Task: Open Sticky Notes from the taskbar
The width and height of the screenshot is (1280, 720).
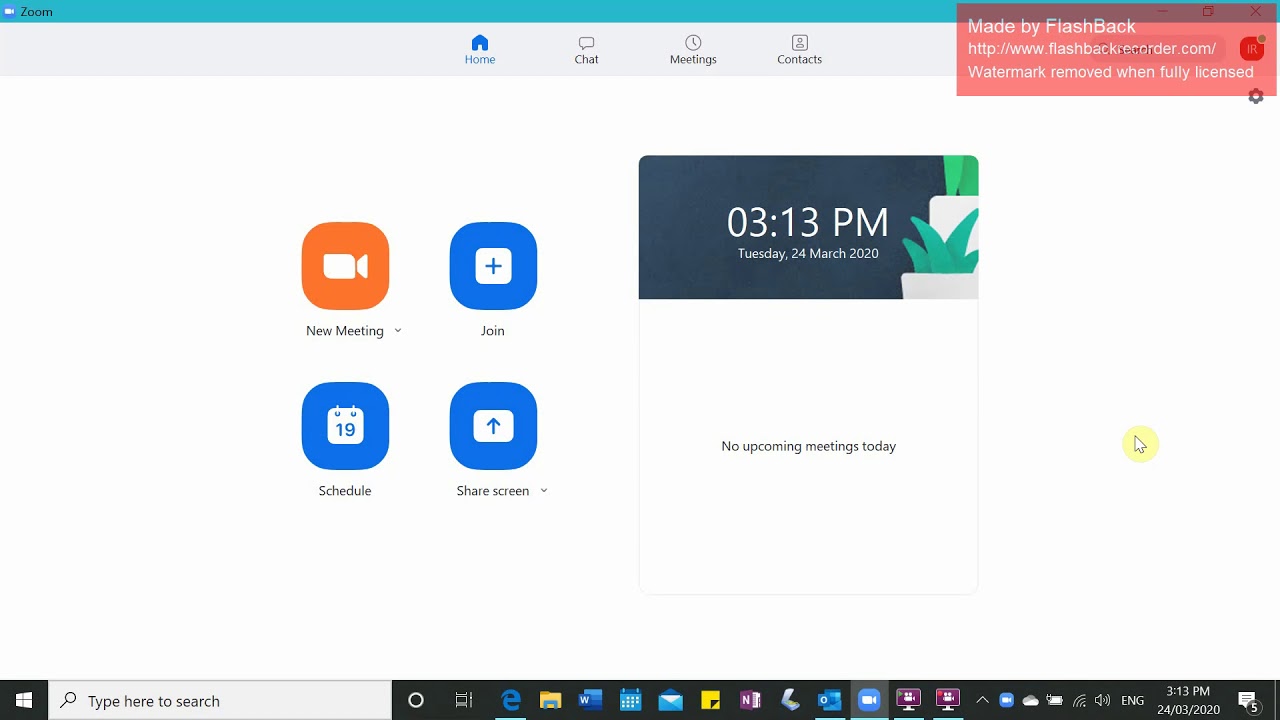Action: (711, 701)
